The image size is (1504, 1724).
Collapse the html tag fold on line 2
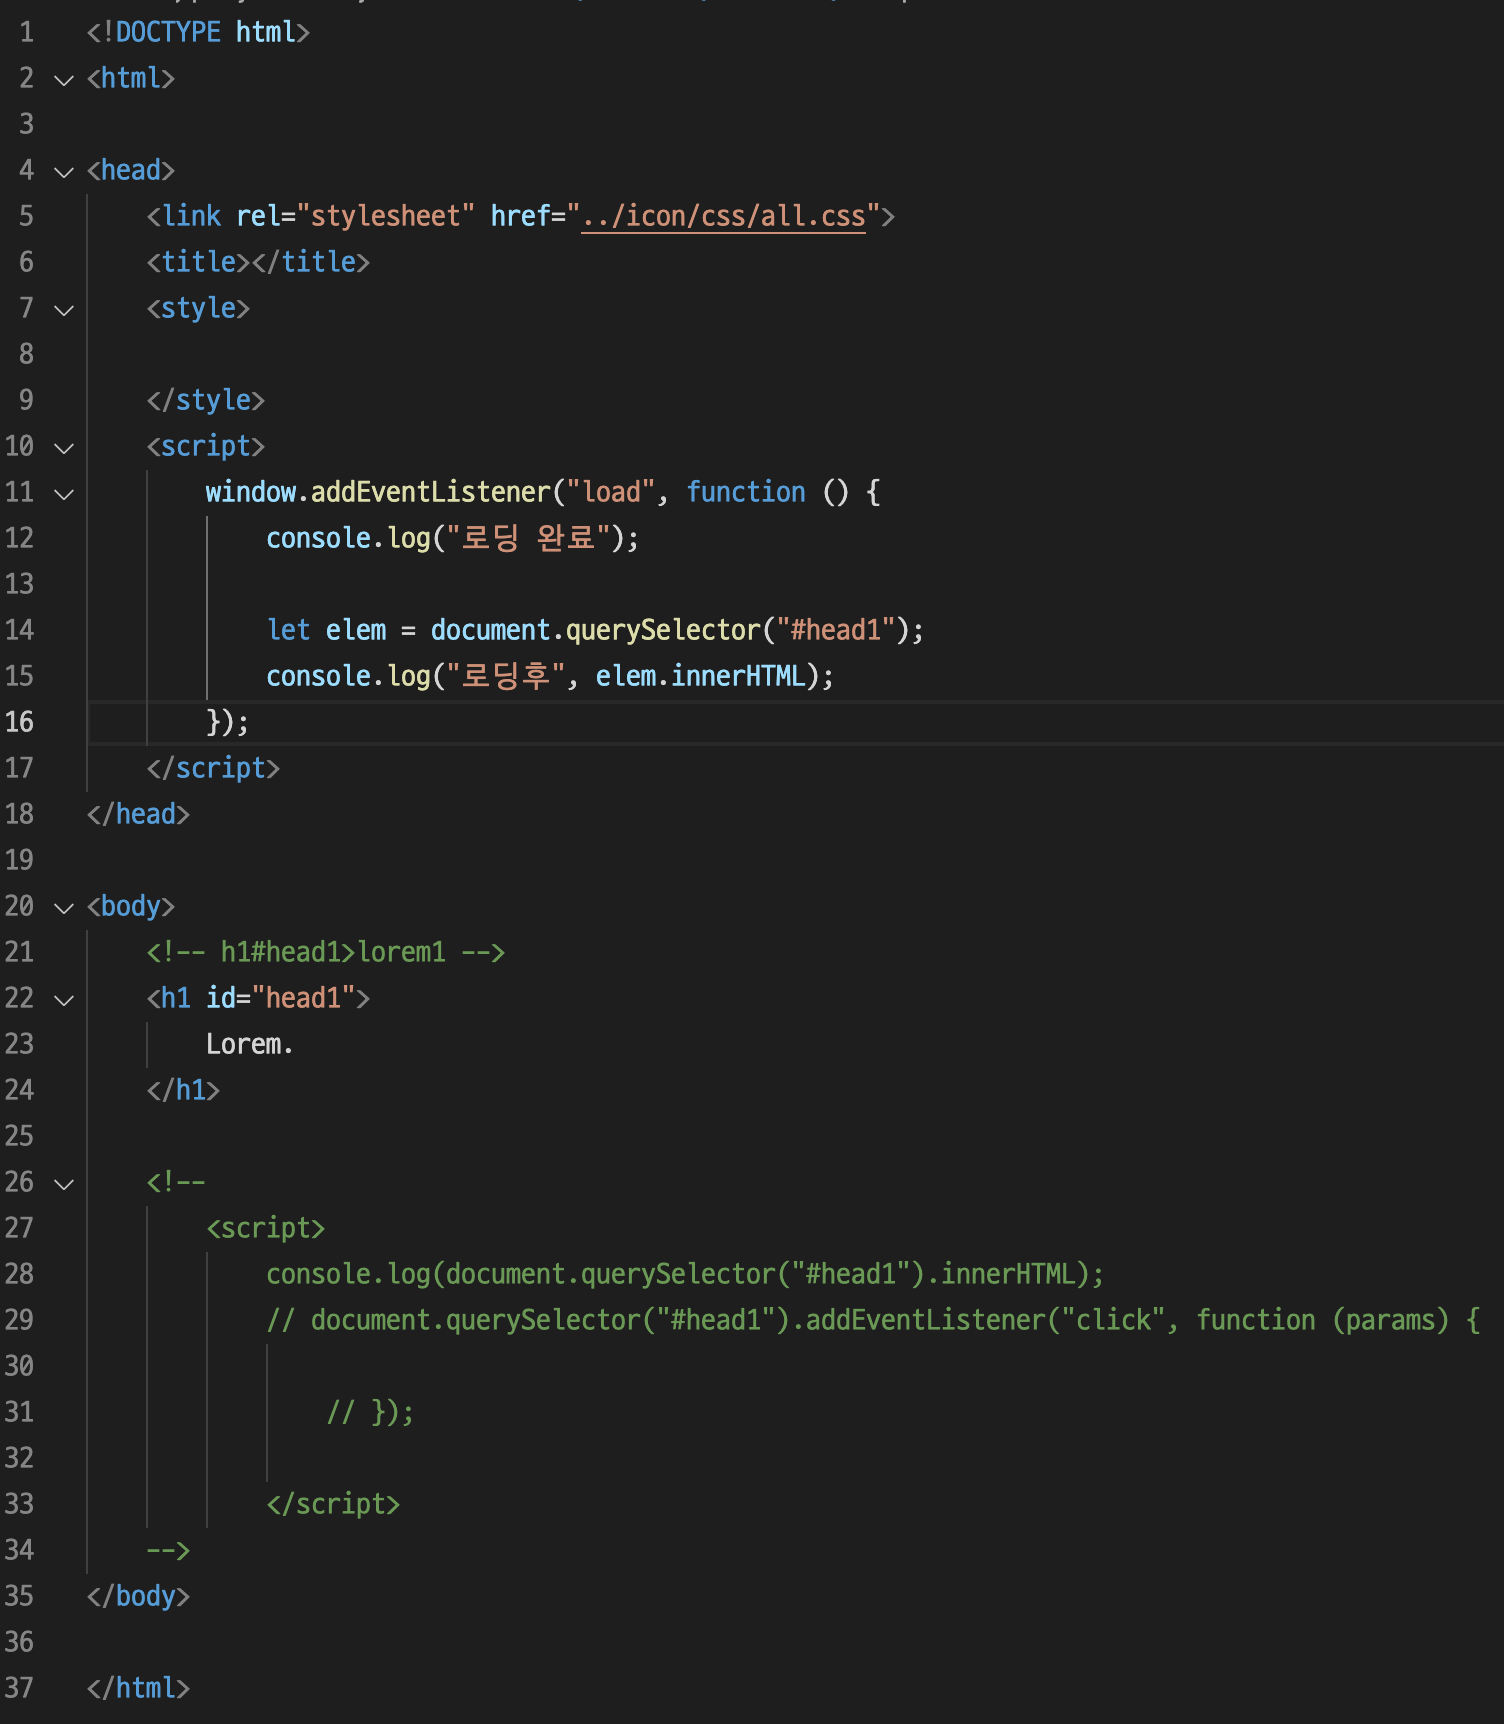[x=64, y=79]
